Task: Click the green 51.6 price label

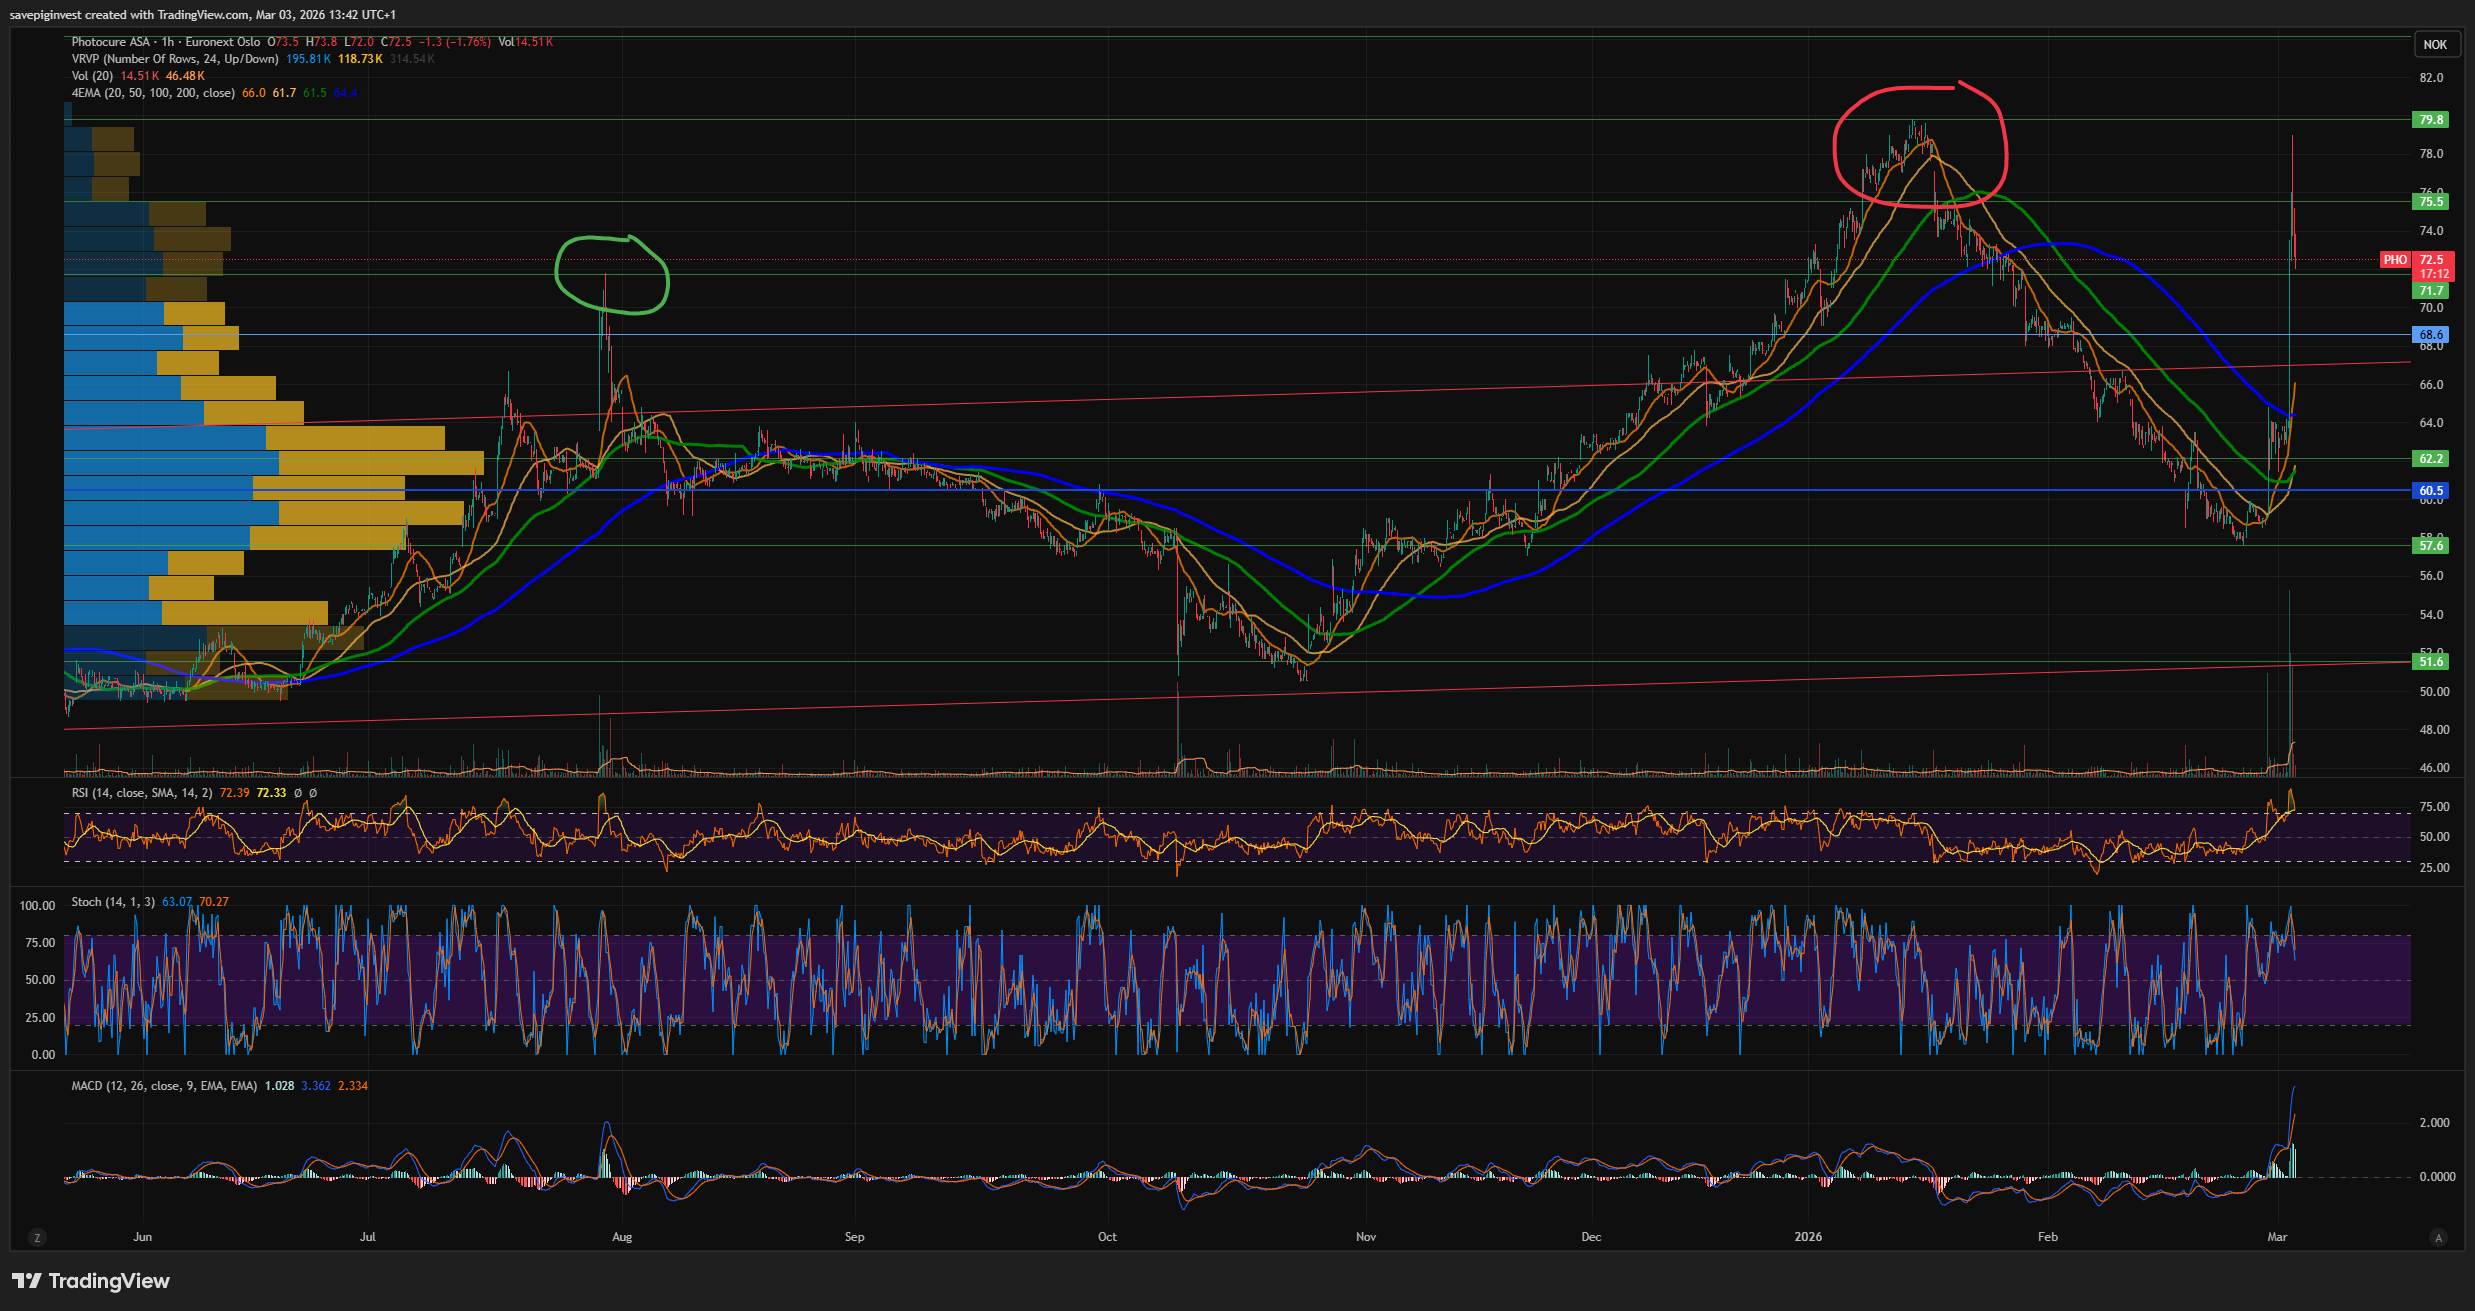Action: coord(2431,662)
